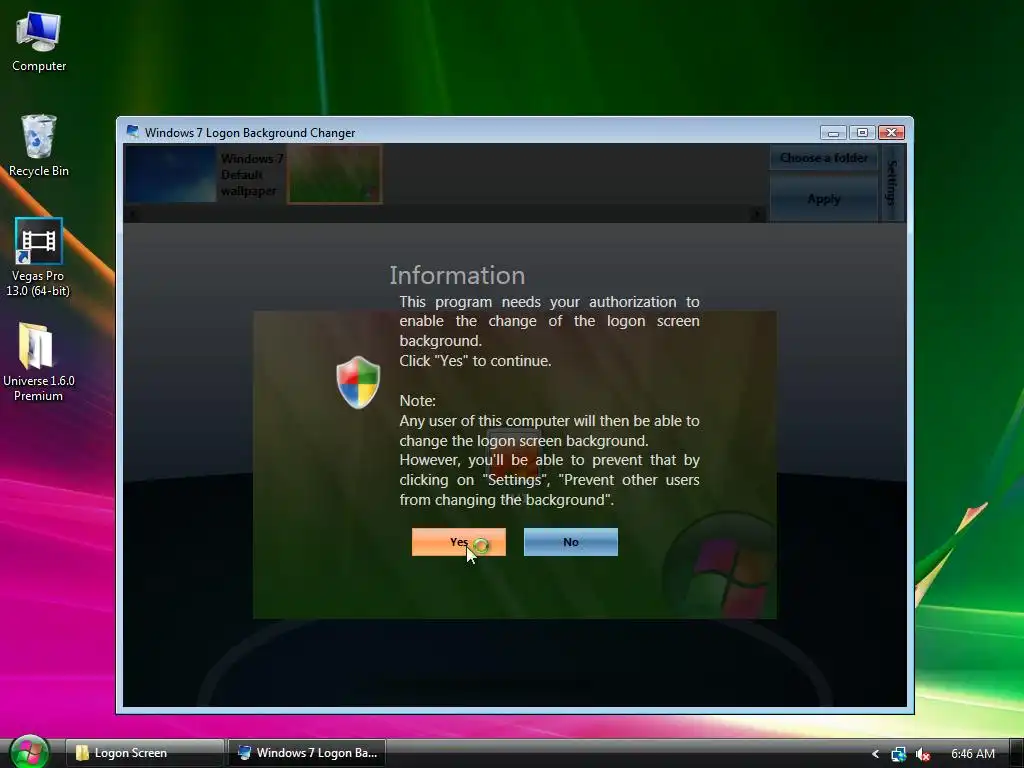Open the vertical Settings tab
Screen dimensions: 1024x768
891,183
